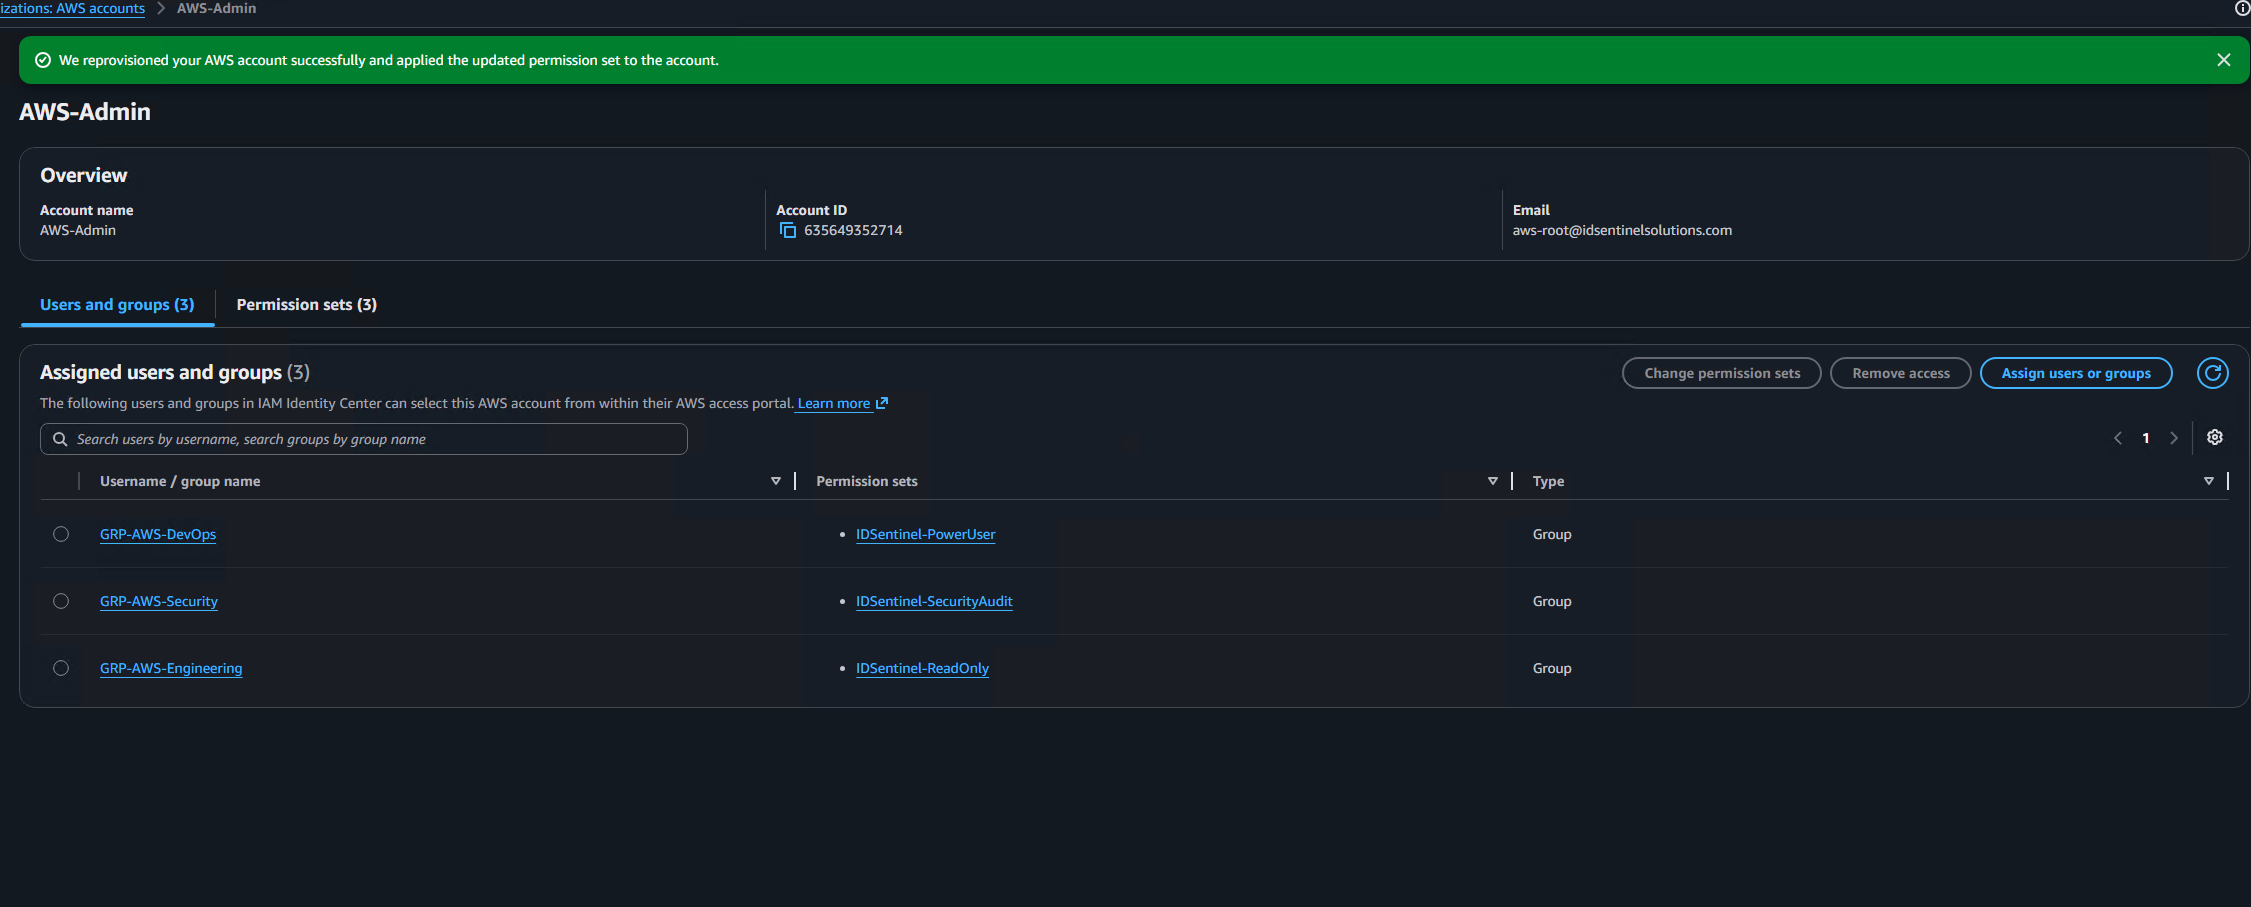Click Type value in GRP-AWS-Security row

1552,601
